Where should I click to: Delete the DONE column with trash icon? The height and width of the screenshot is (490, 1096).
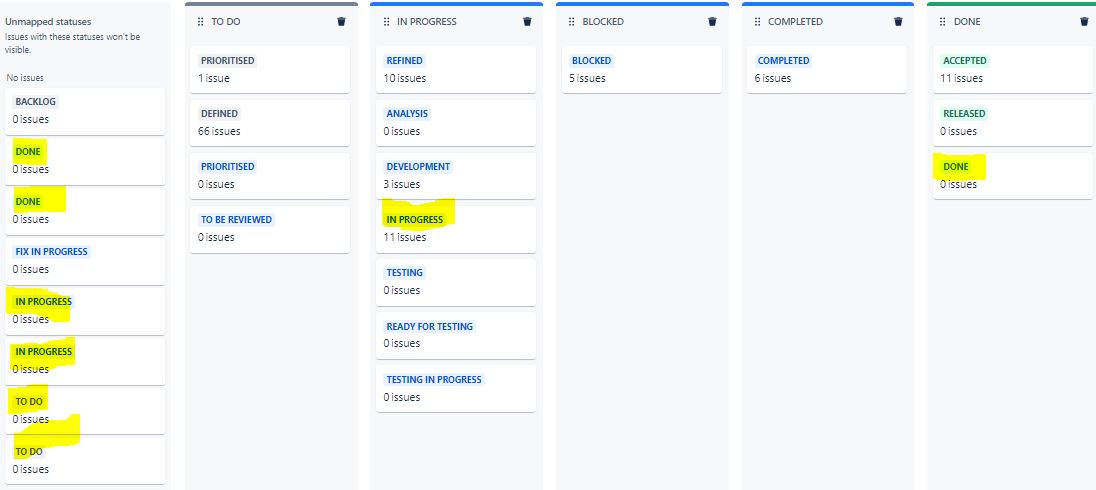pos(1084,22)
